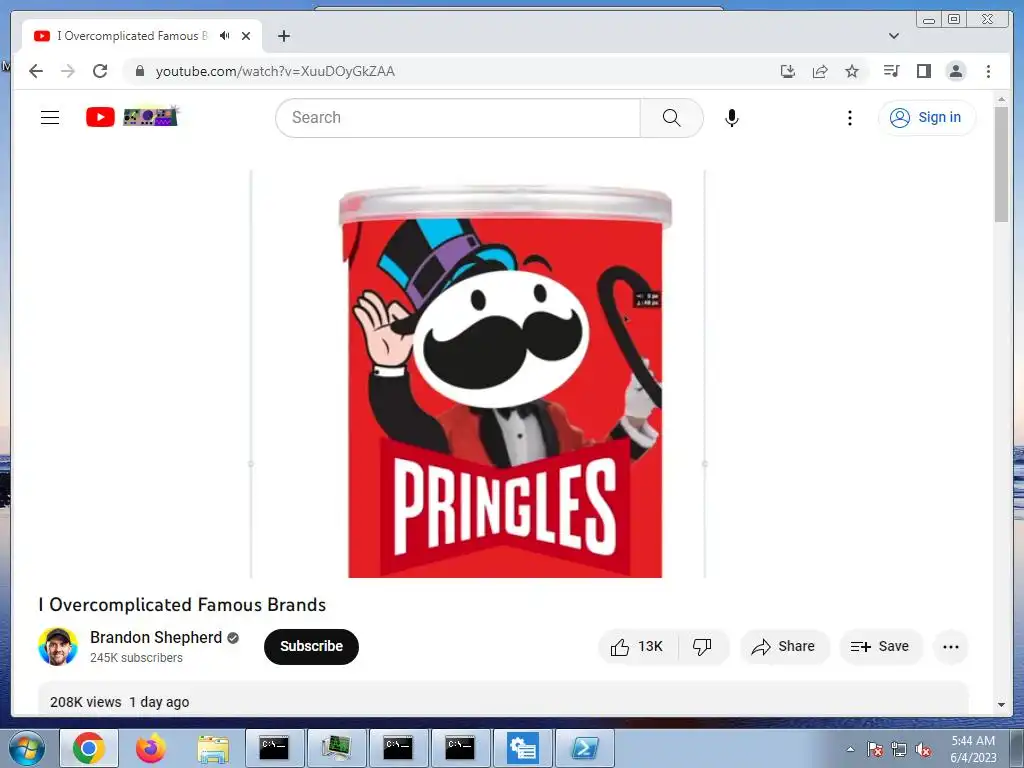The image size is (1024, 768).
Task: Click the page scrollbar thumb
Action: (1001, 164)
